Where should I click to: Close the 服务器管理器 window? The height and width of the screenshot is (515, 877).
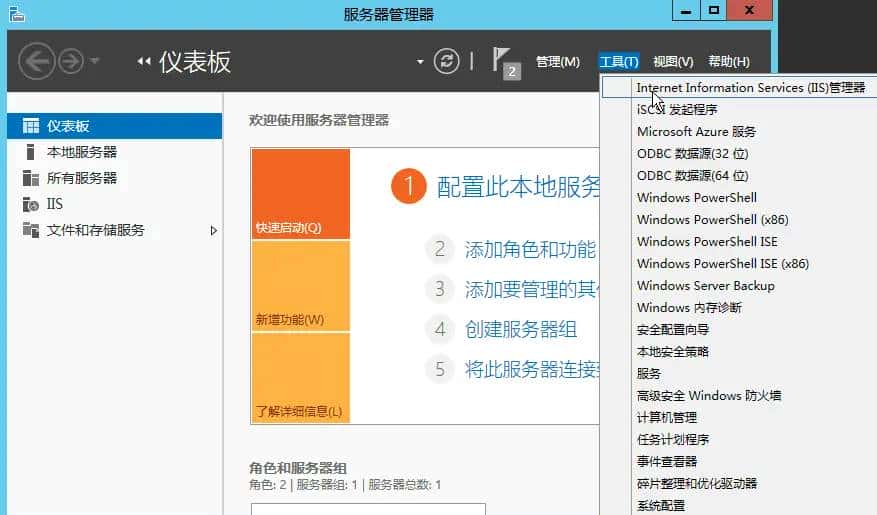749,11
